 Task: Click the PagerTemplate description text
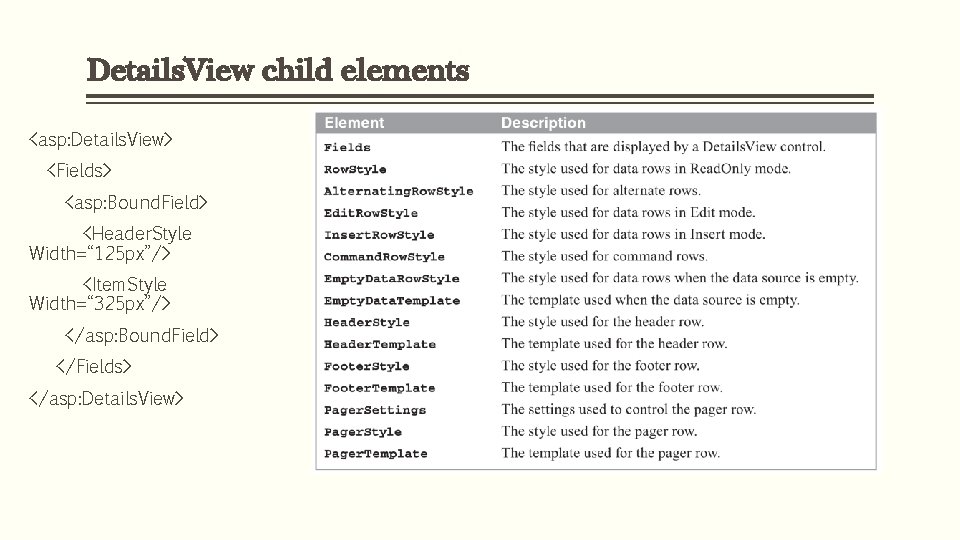610,453
